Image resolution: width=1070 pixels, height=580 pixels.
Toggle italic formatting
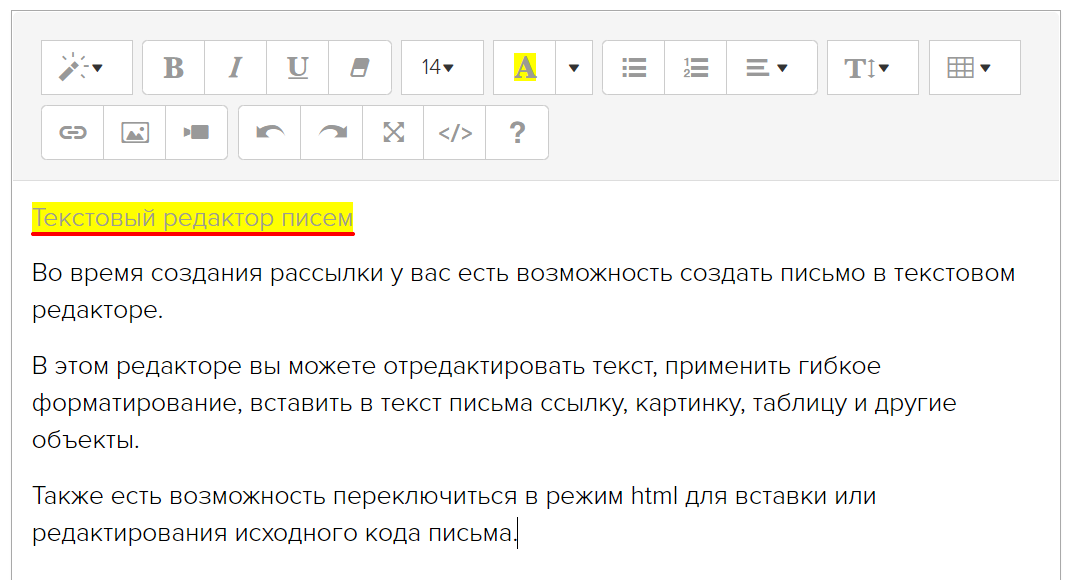pyautogui.click(x=236, y=68)
